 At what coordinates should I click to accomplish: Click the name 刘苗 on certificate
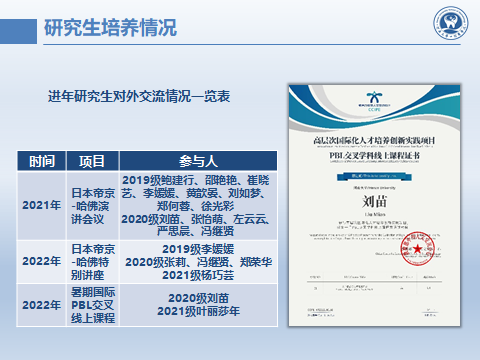pos(375,202)
